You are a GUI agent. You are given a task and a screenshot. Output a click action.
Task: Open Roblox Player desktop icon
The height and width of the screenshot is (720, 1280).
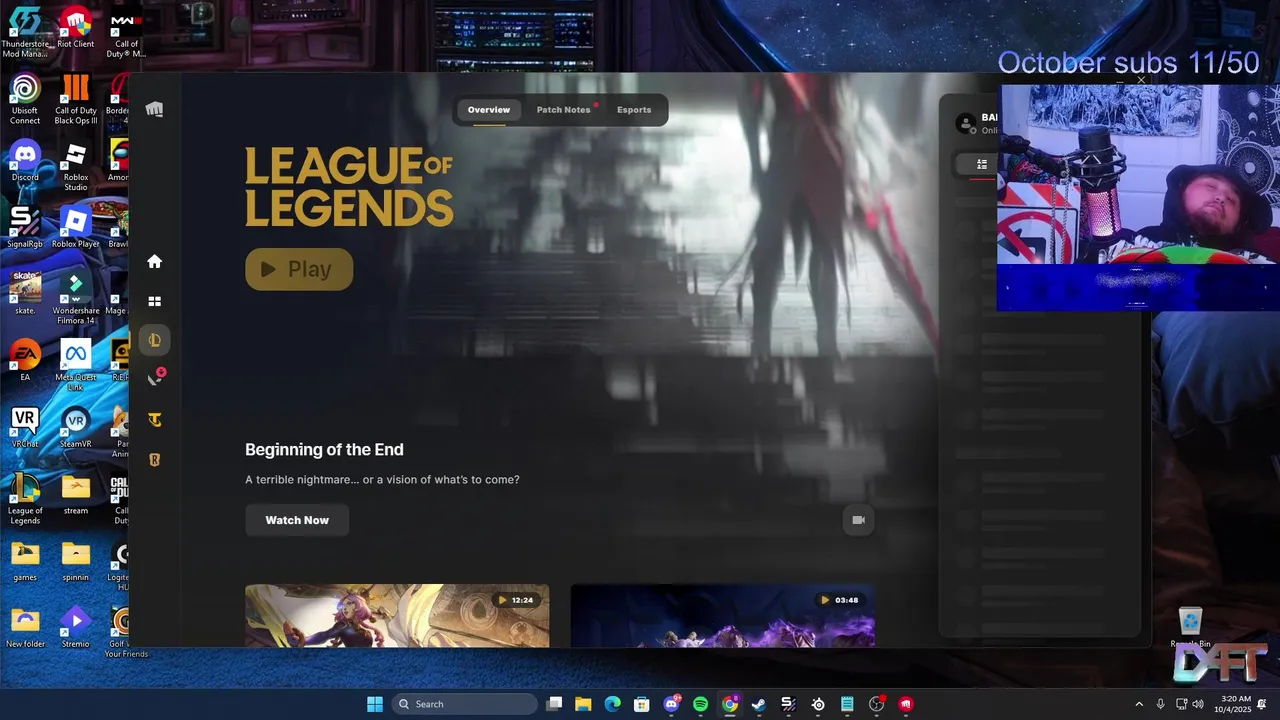point(76,228)
